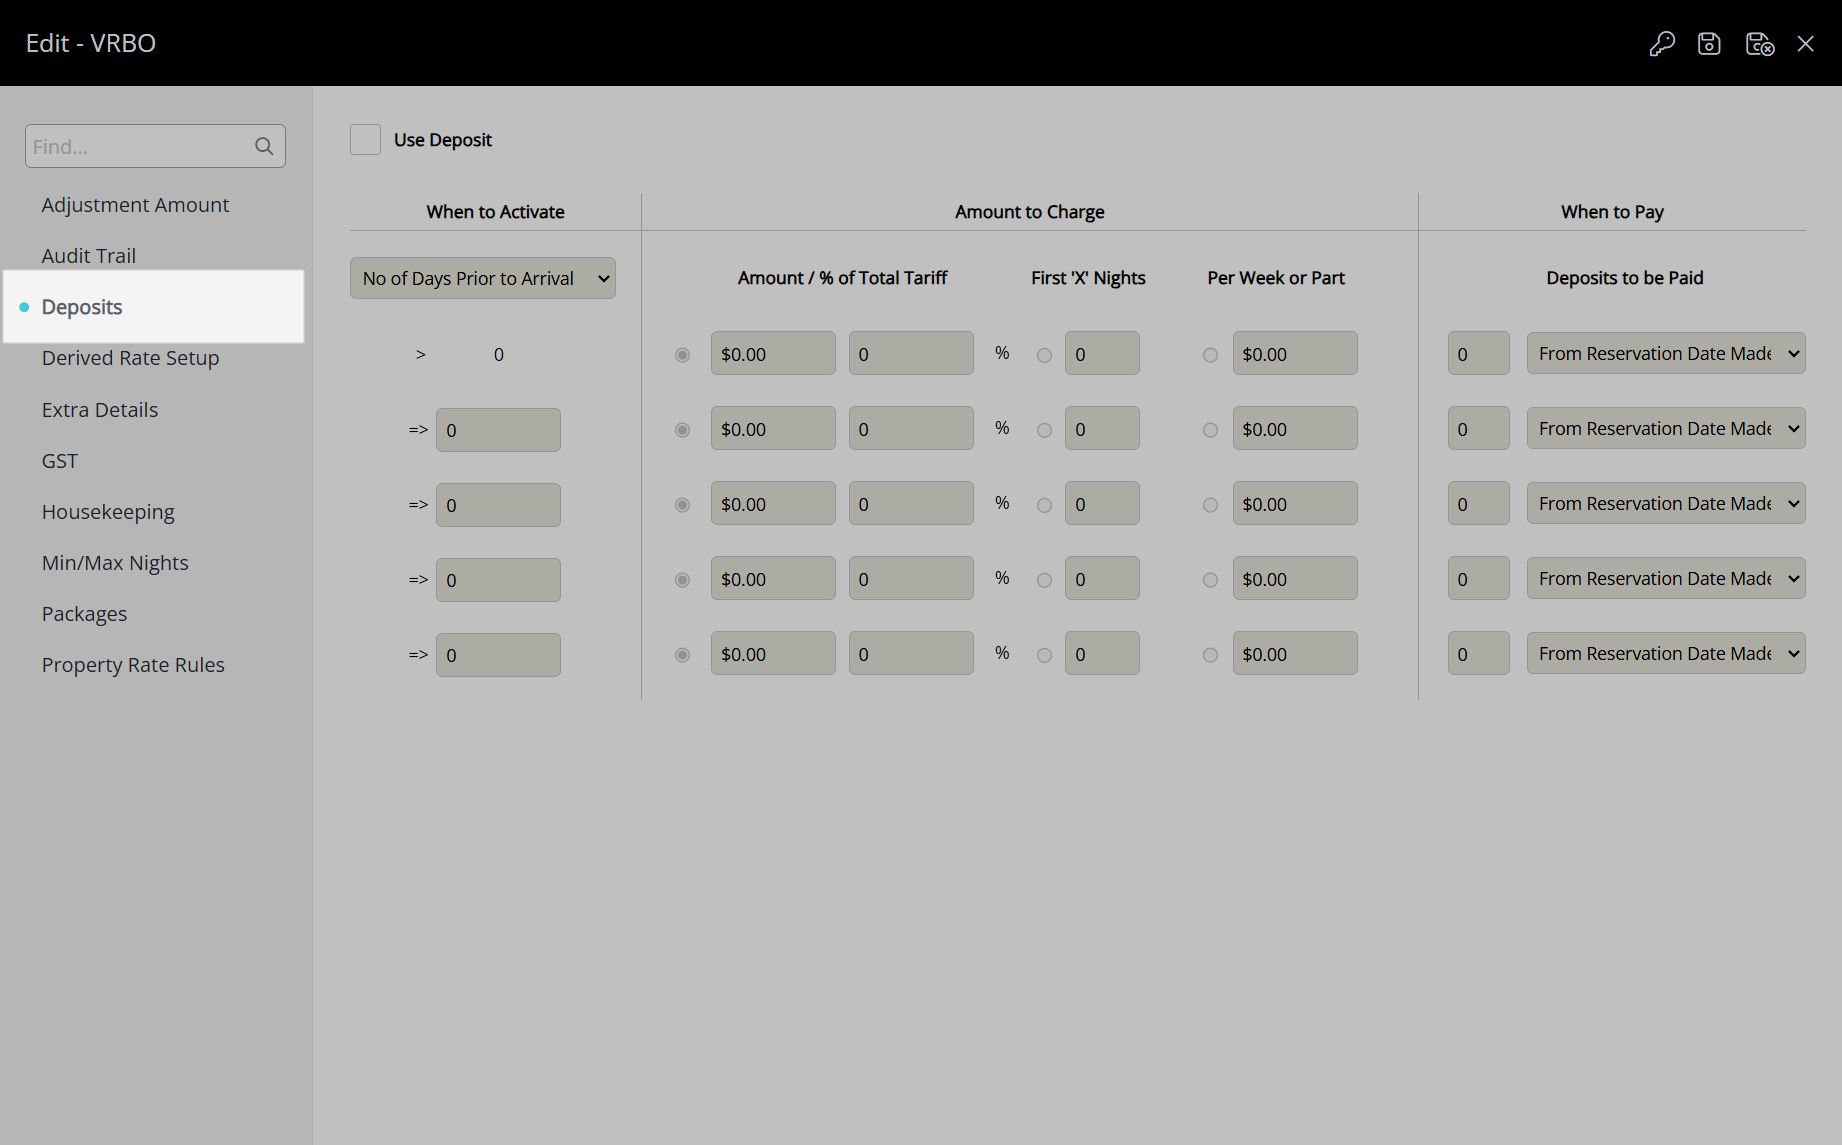Open Packages section
The height and width of the screenshot is (1145, 1842).
pos(84,614)
